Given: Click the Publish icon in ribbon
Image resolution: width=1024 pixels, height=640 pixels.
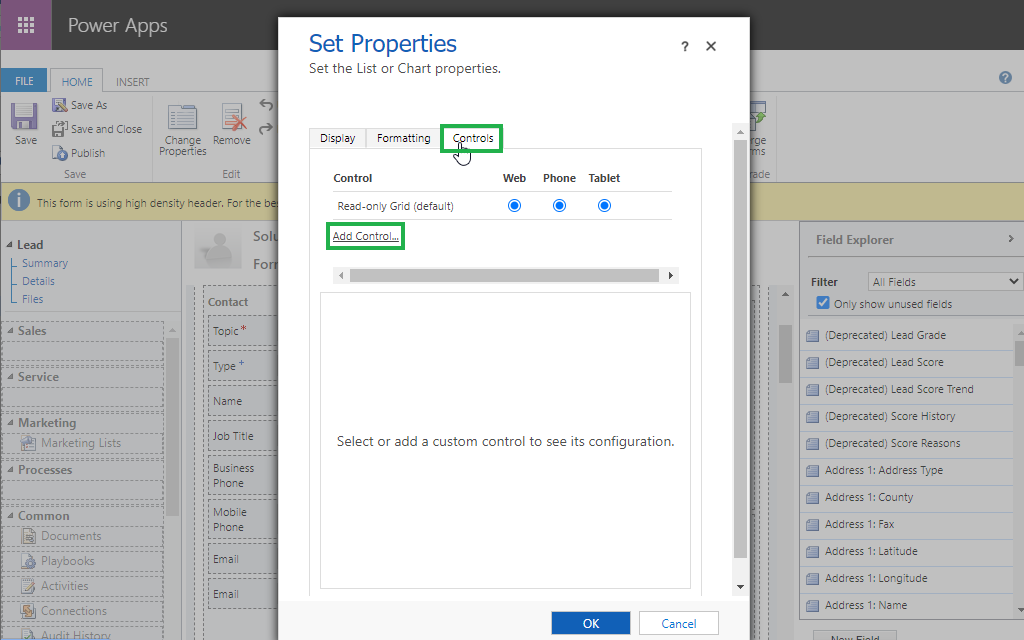Looking at the screenshot, I should (x=58, y=153).
